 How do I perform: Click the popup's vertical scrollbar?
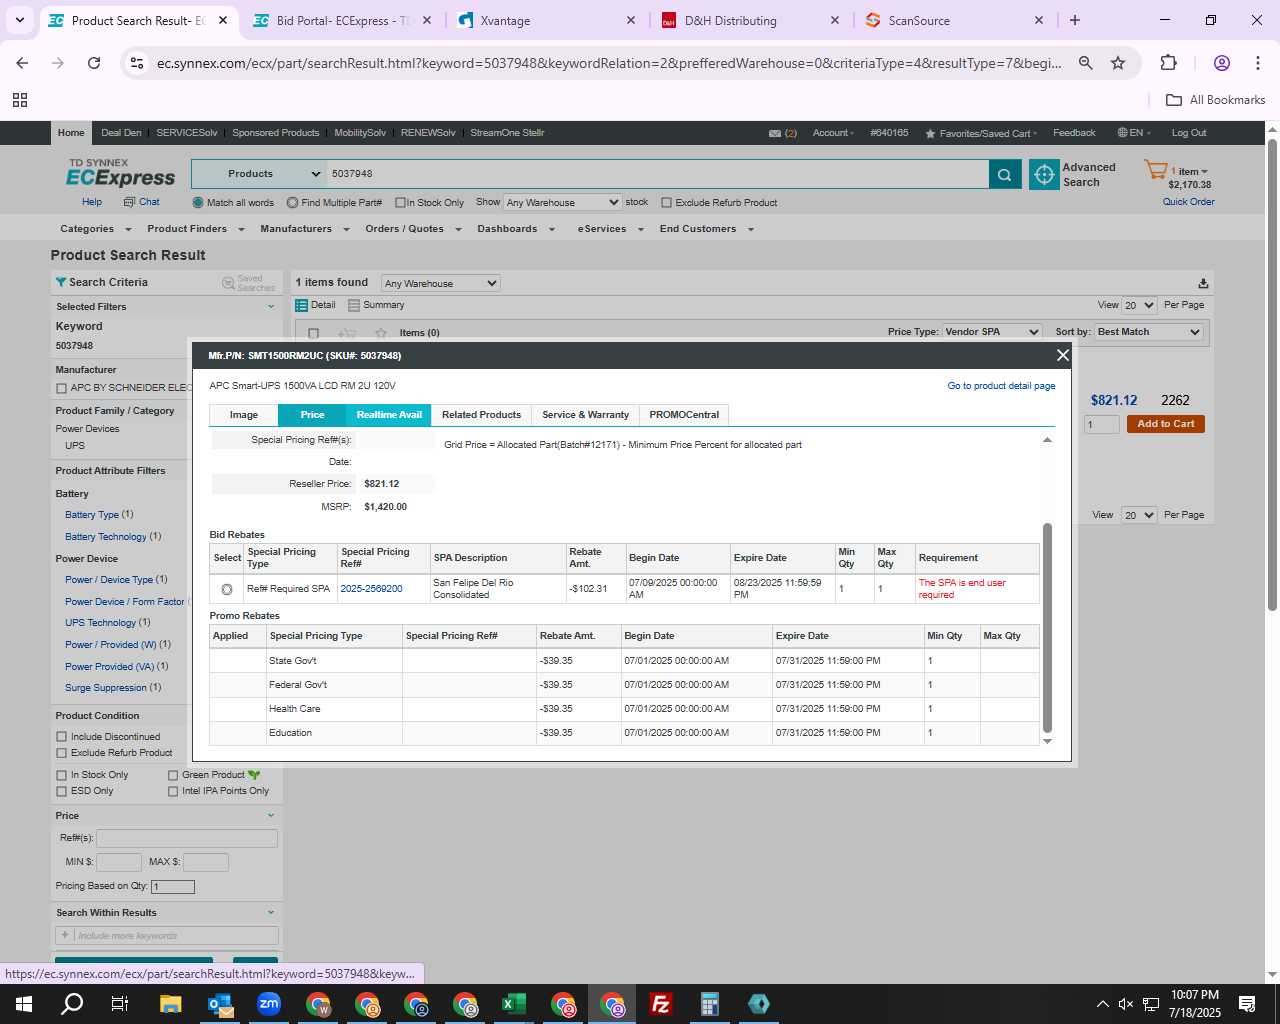(x=1047, y=627)
